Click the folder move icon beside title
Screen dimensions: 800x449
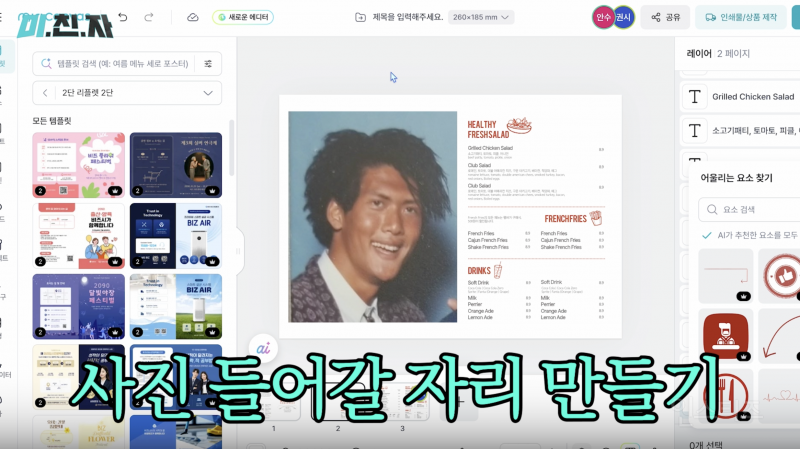pos(360,17)
